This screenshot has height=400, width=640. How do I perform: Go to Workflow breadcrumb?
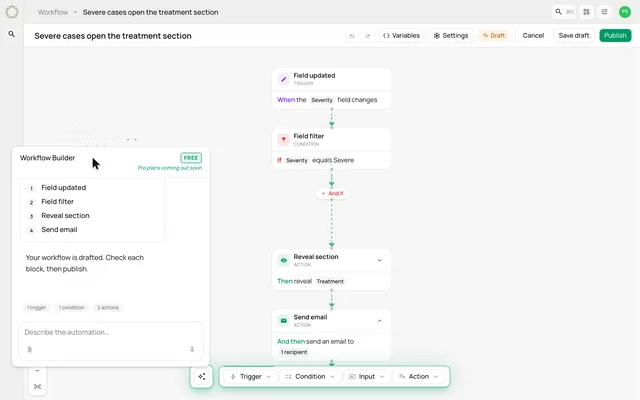pos(53,12)
